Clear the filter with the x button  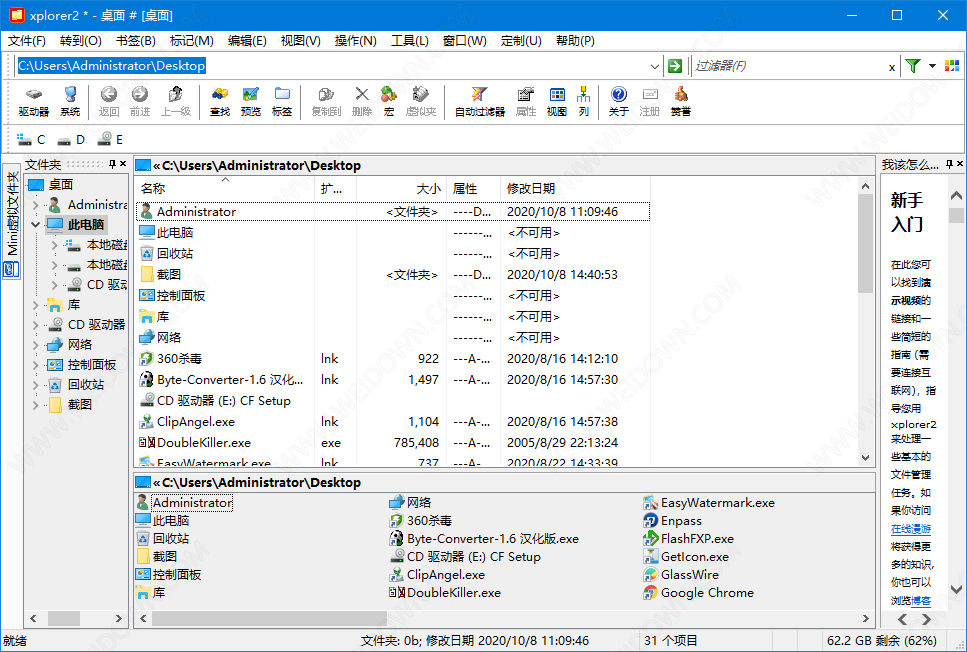pos(892,67)
